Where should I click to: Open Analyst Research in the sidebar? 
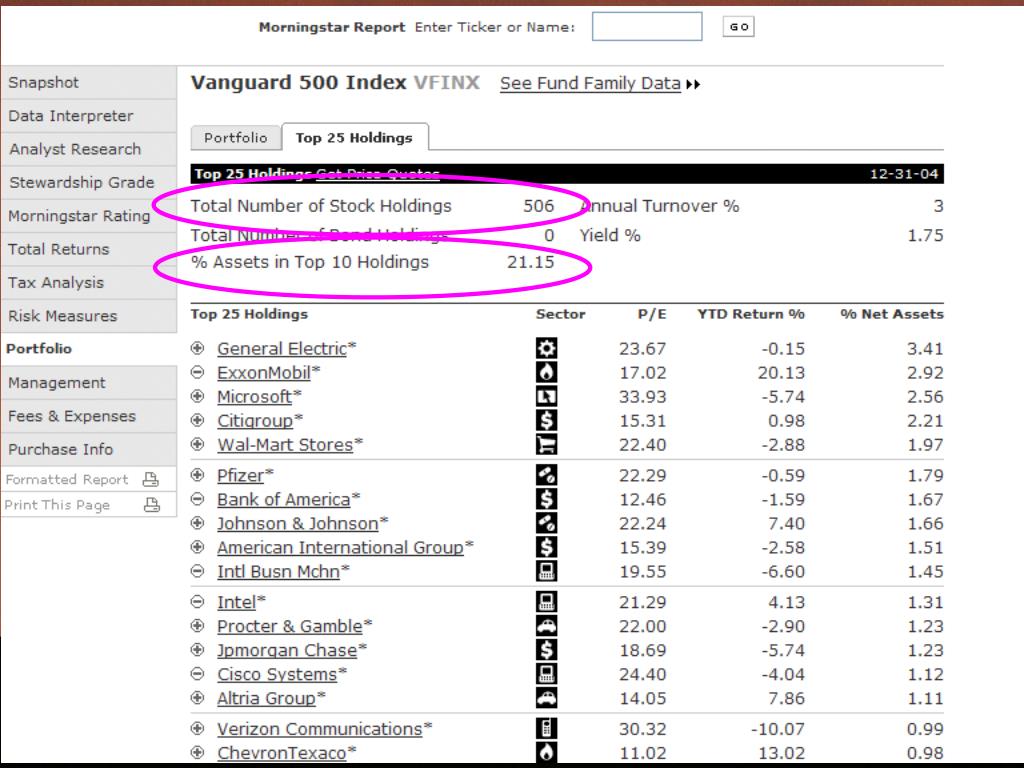[89, 149]
